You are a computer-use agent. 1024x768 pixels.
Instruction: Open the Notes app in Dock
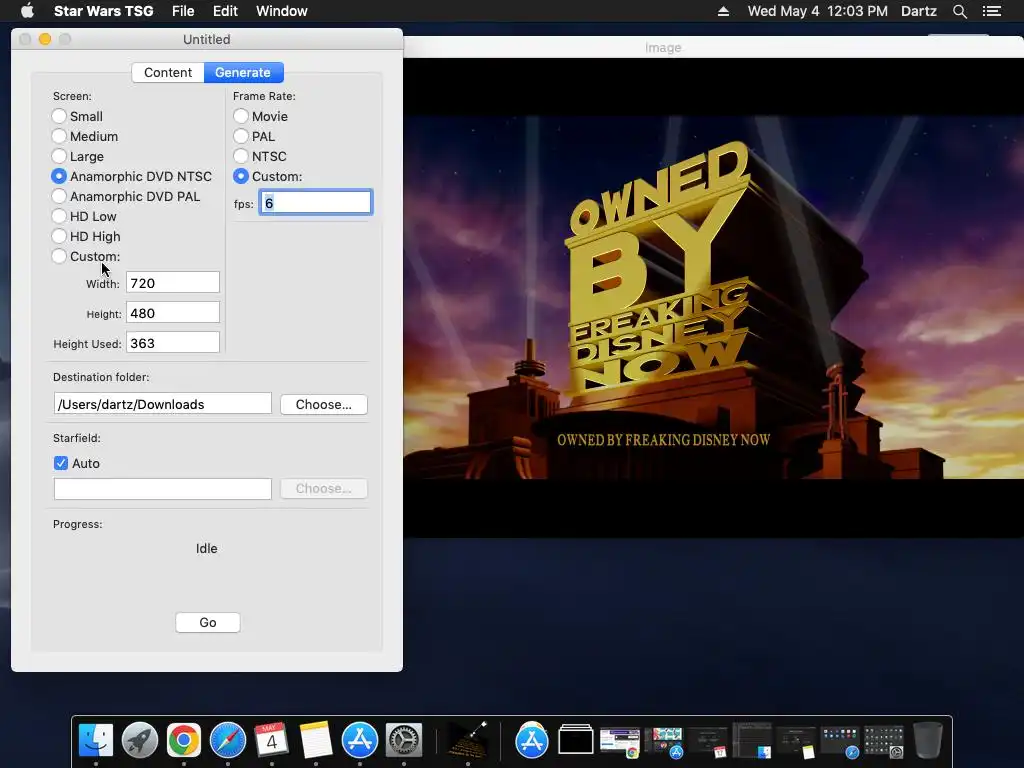315,740
